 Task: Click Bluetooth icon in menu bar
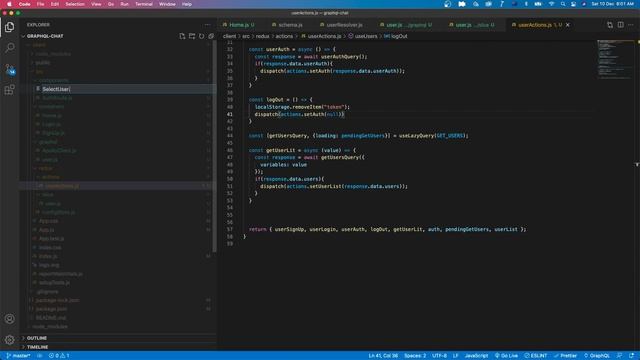[x=526, y=4]
